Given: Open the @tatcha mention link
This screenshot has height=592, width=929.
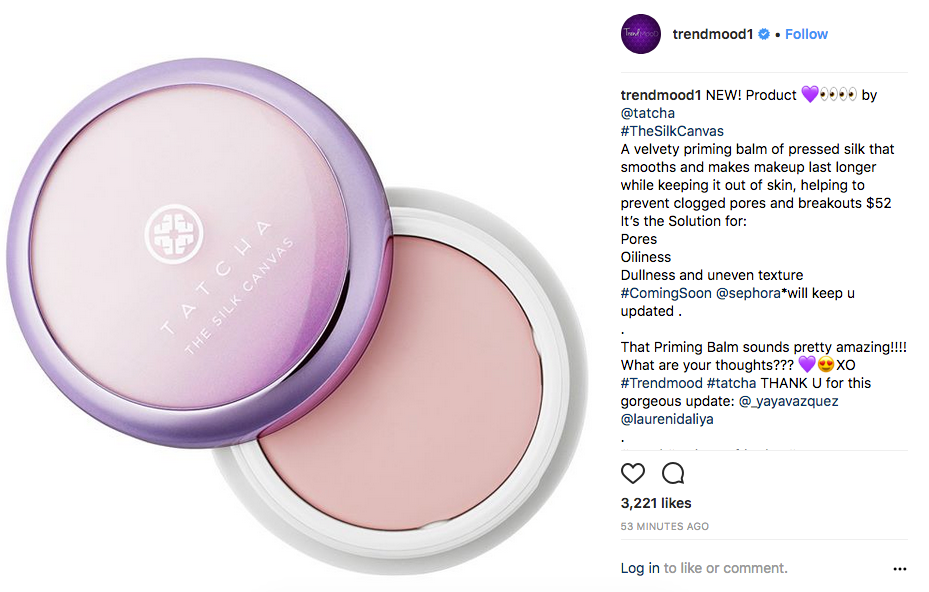Looking at the screenshot, I should coord(648,113).
